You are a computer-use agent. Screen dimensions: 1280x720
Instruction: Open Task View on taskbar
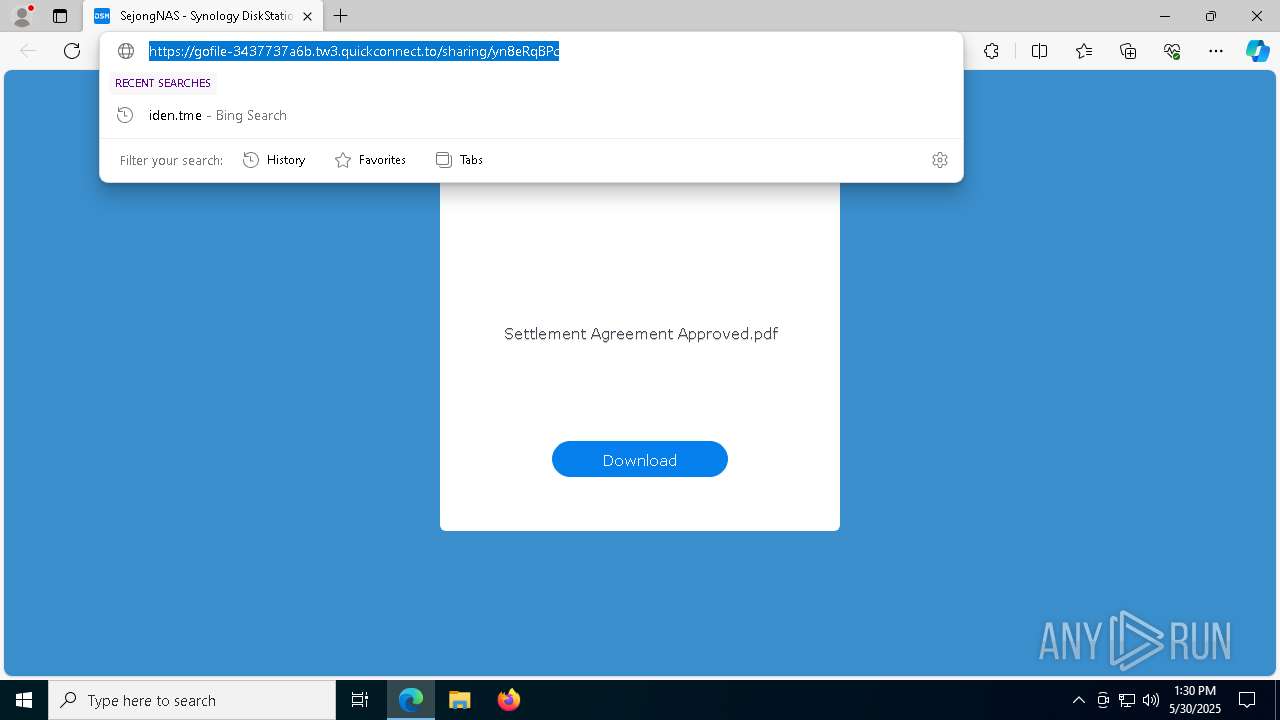tap(360, 700)
